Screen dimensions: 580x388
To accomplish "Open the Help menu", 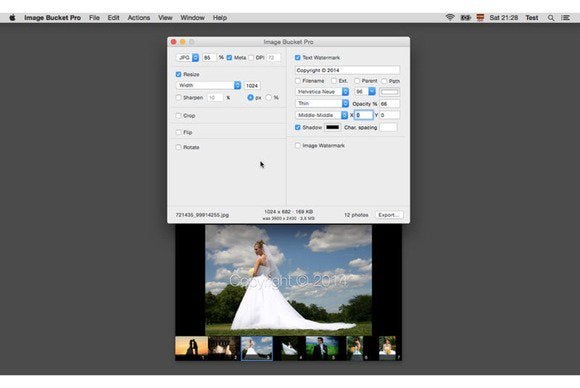I will tap(220, 18).
